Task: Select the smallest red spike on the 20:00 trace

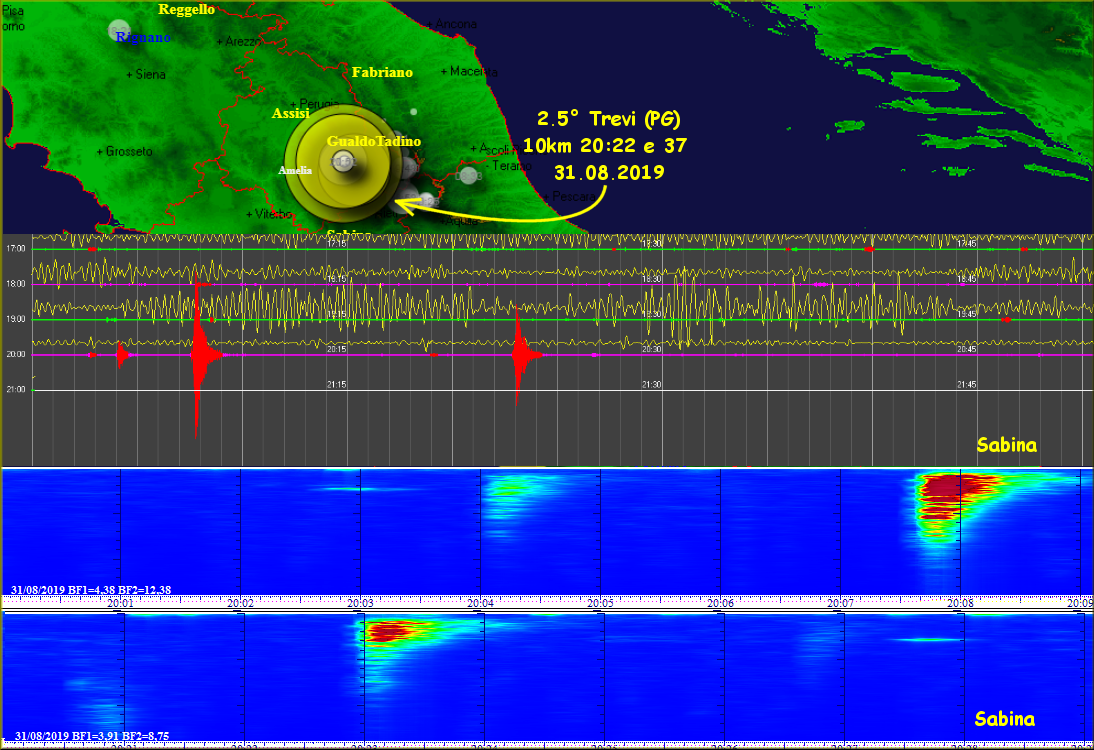Action: point(123,355)
